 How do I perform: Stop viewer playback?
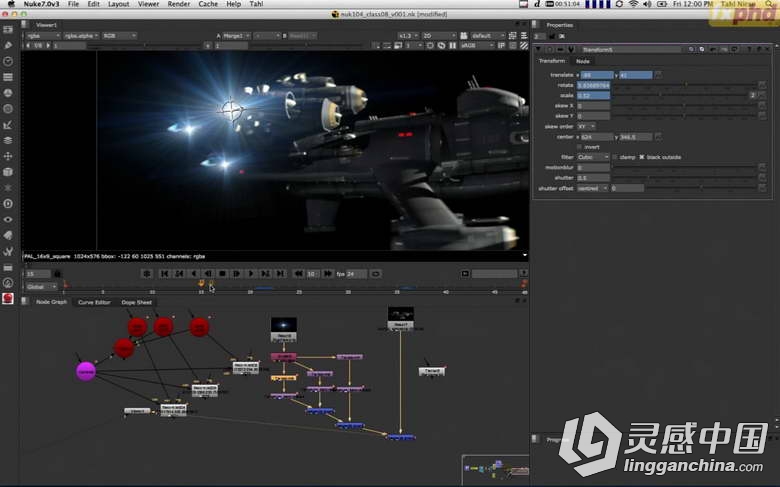tap(222, 274)
